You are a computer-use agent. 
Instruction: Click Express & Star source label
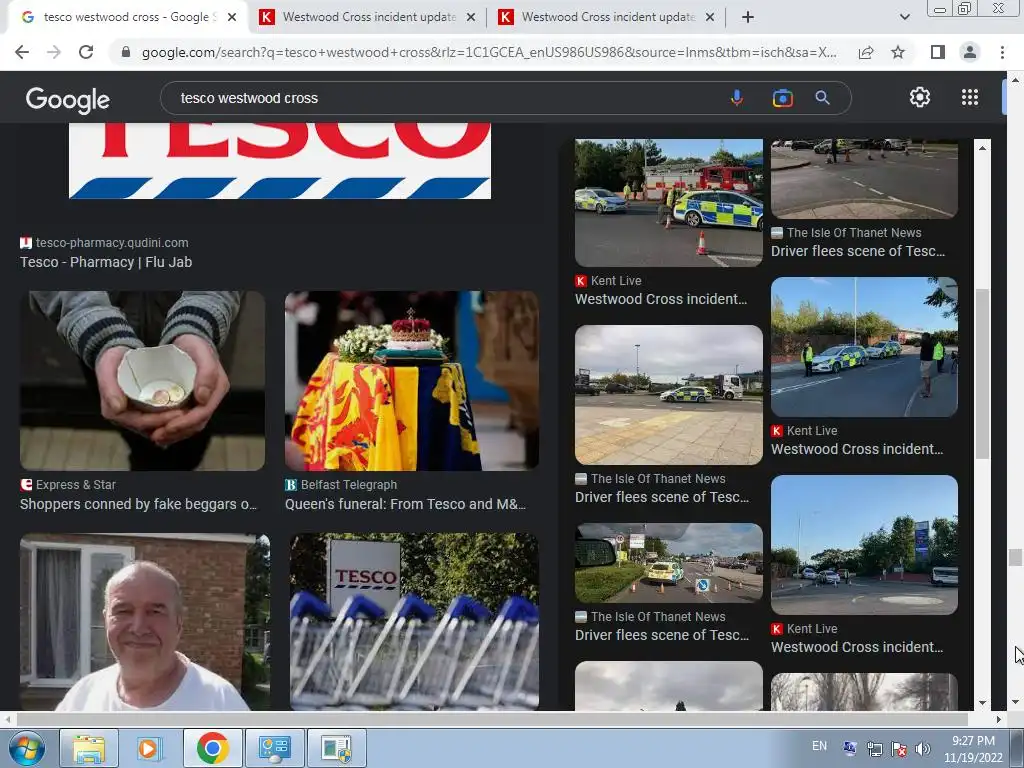click(76, 485)
